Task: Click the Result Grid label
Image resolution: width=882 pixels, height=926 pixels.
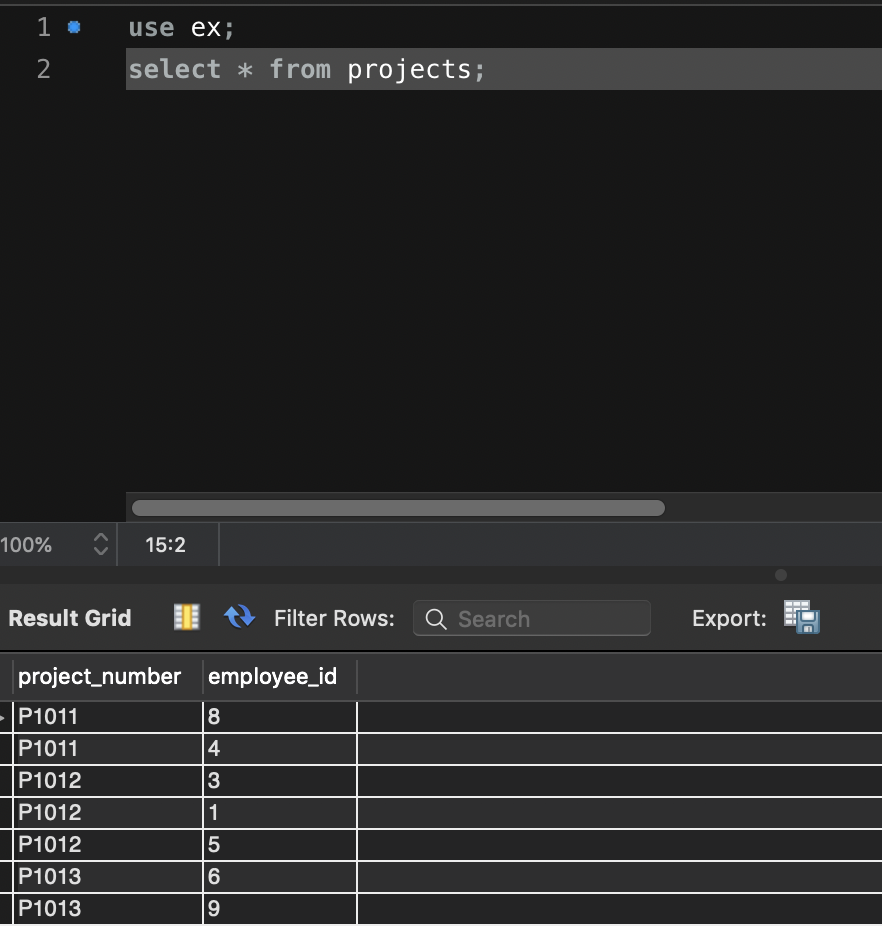Action: click(x=70, y=618)
